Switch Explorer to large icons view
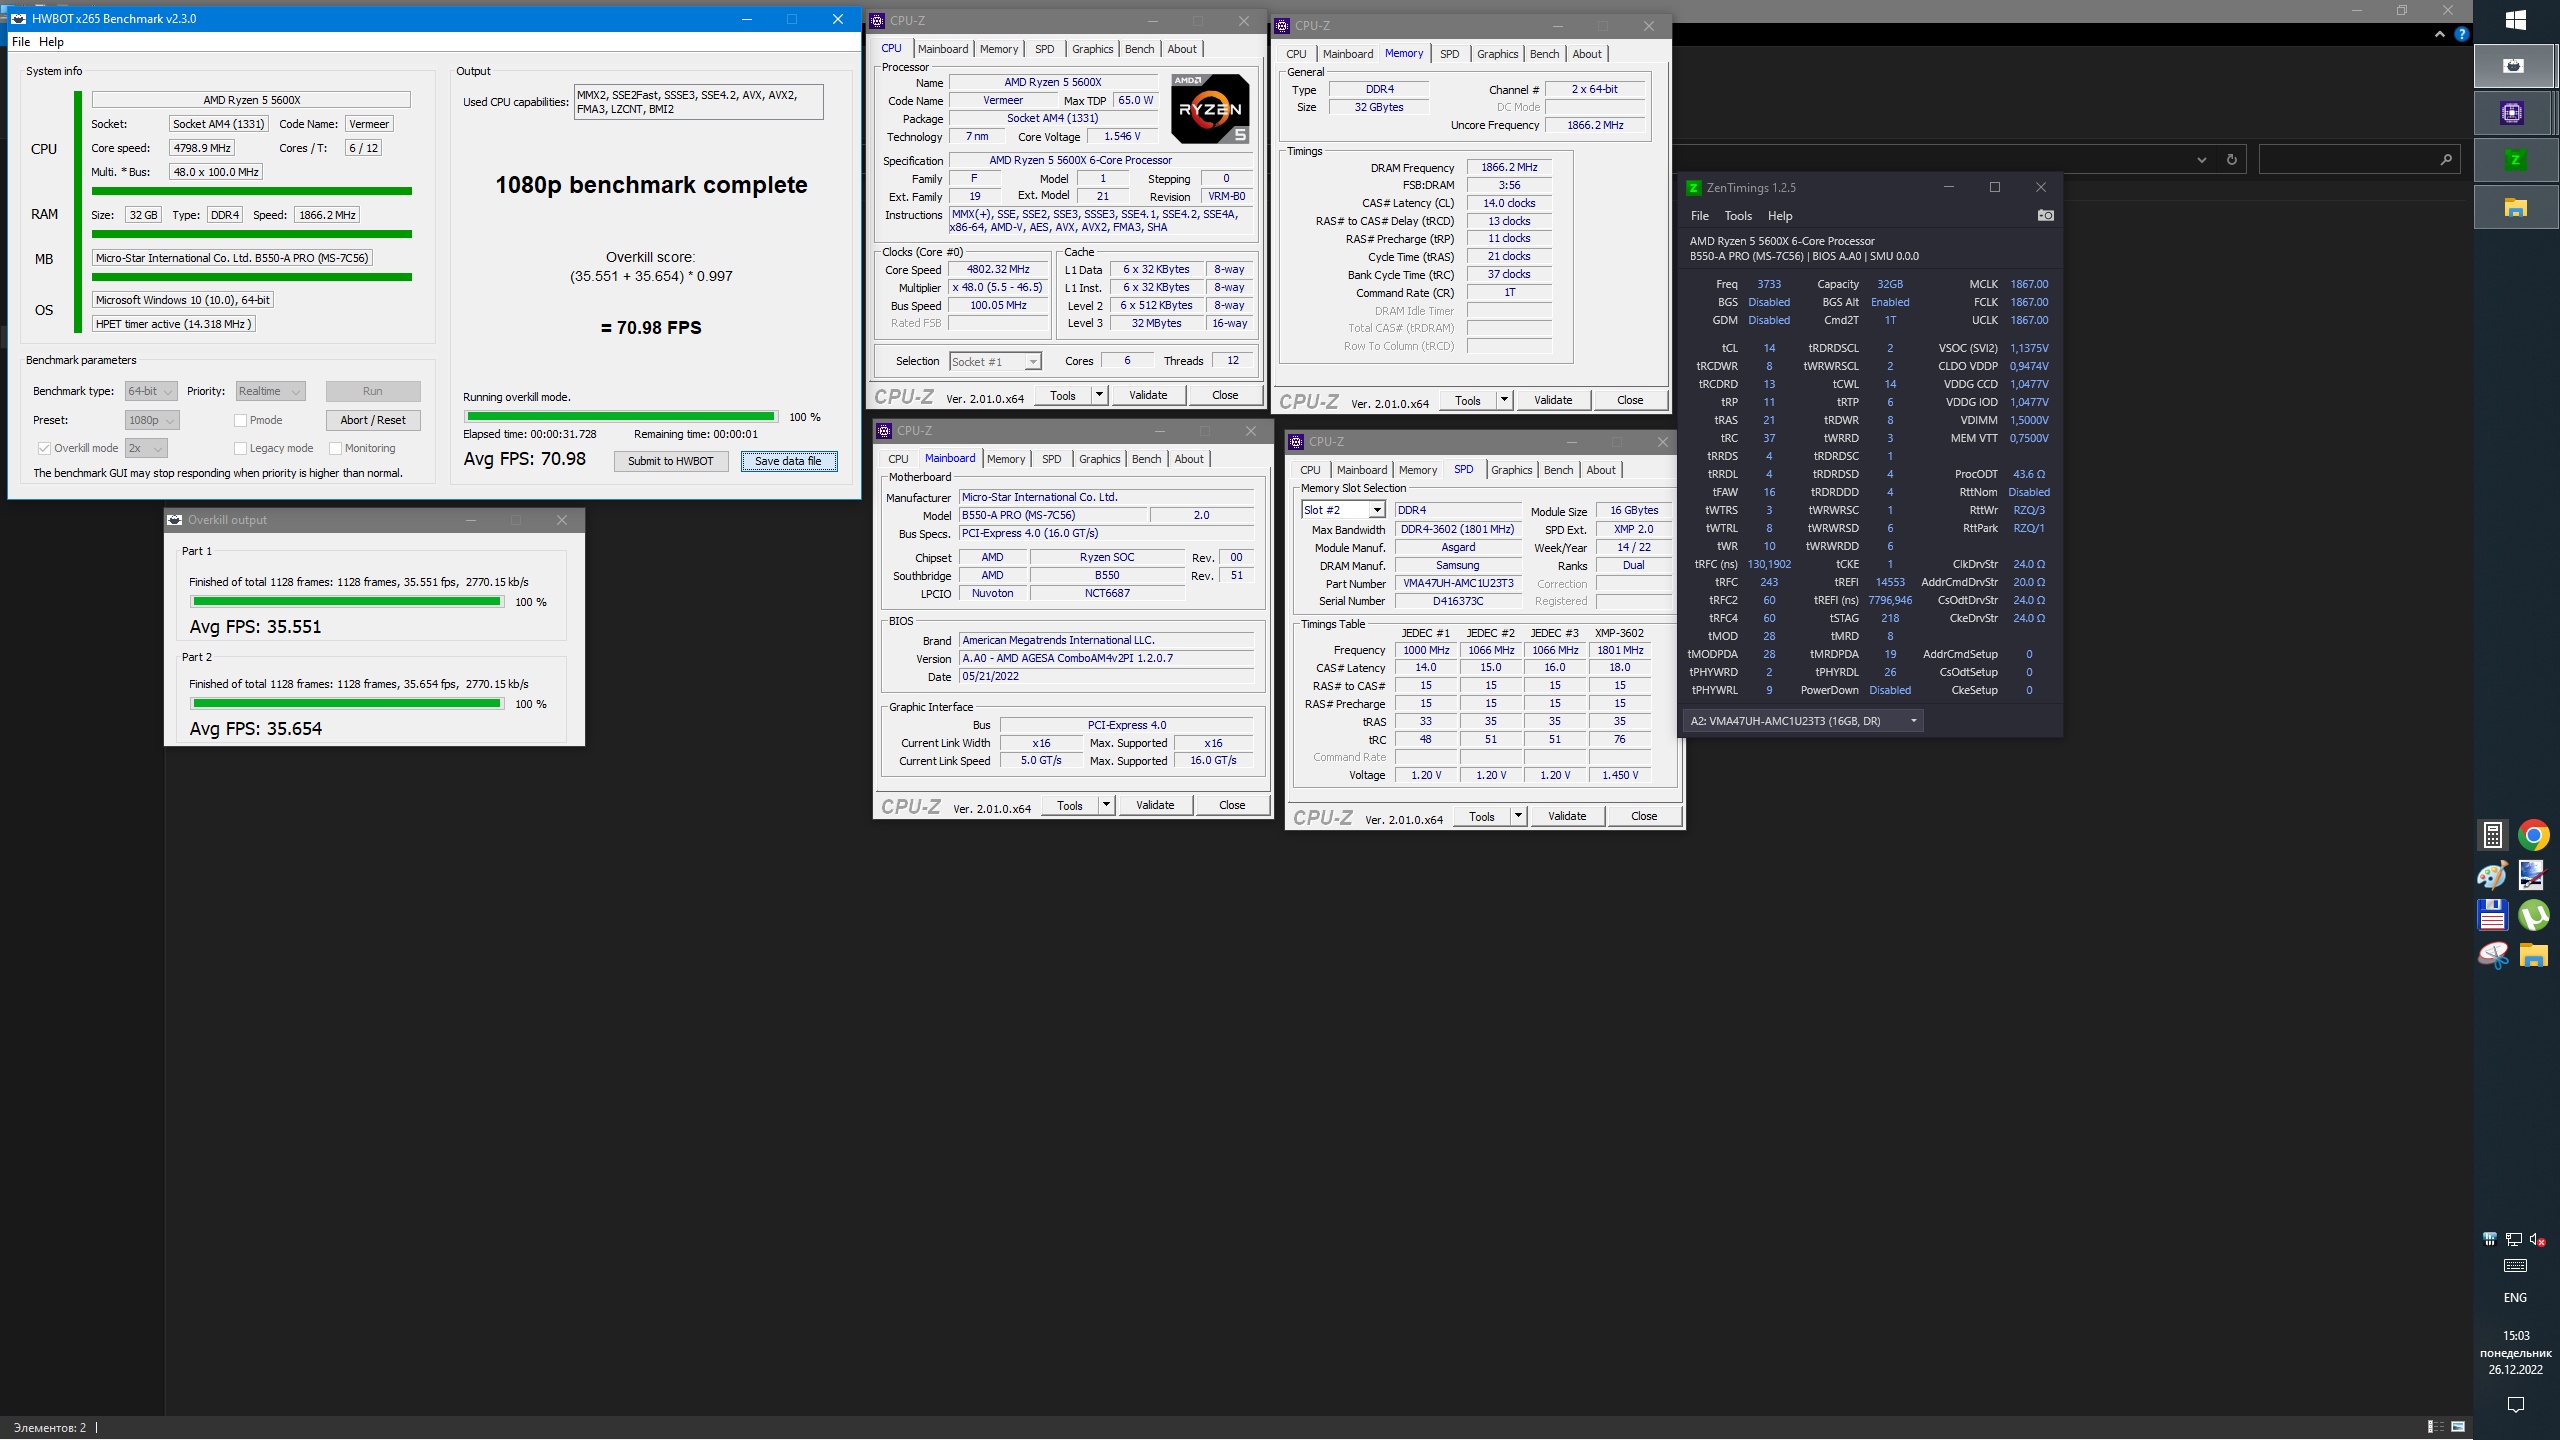This screenshot has height=1440, width=2560. click(2458, 1426)
